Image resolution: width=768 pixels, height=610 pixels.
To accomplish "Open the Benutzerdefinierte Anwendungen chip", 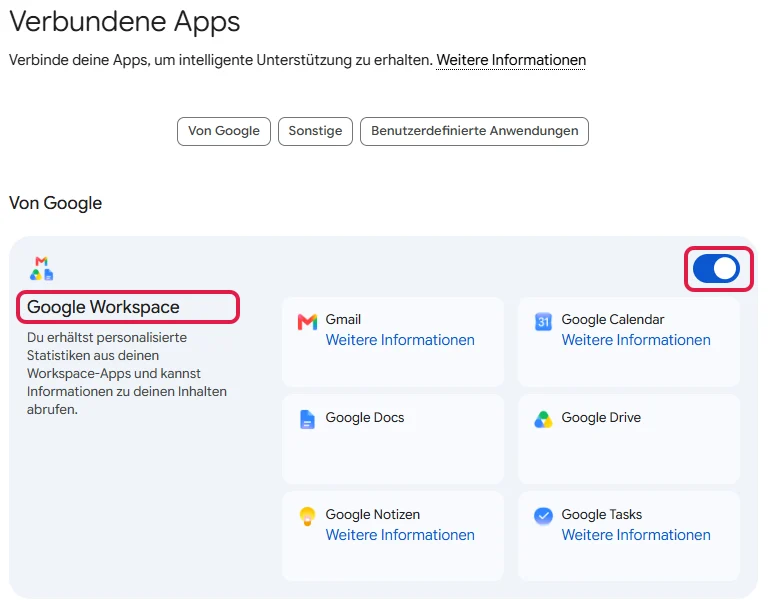I will [475, 131].
